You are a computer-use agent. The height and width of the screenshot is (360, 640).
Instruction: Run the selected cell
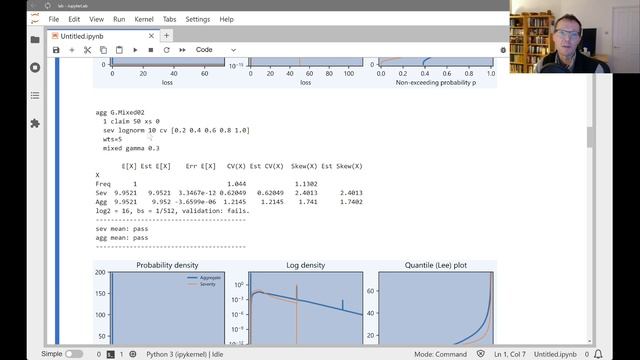135,50
